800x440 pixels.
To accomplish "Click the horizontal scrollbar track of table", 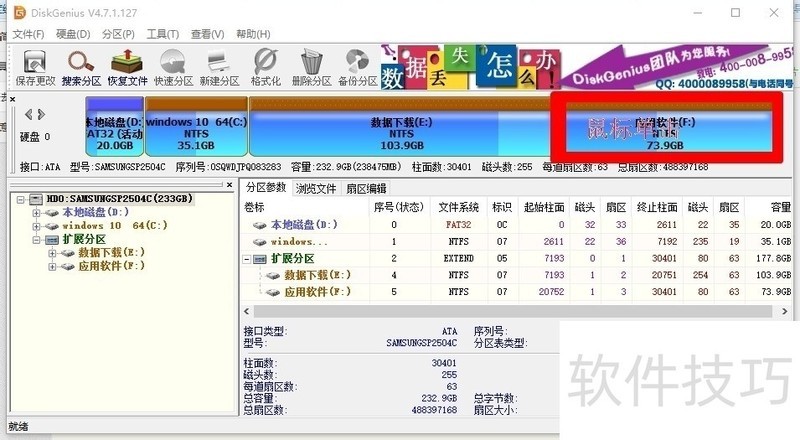I will (x=513, y=311).
